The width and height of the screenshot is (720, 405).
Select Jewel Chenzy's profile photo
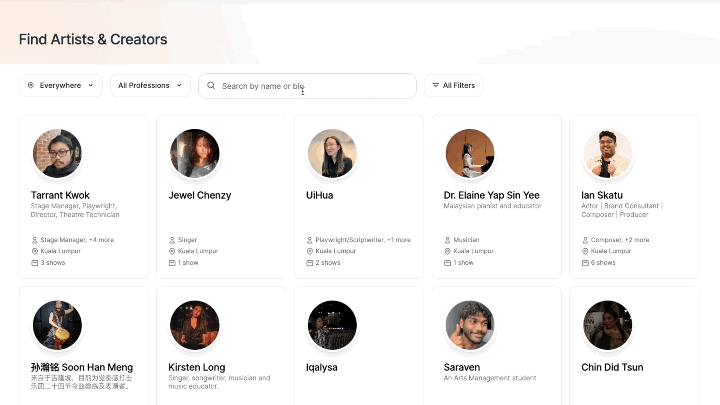point(195,153)
